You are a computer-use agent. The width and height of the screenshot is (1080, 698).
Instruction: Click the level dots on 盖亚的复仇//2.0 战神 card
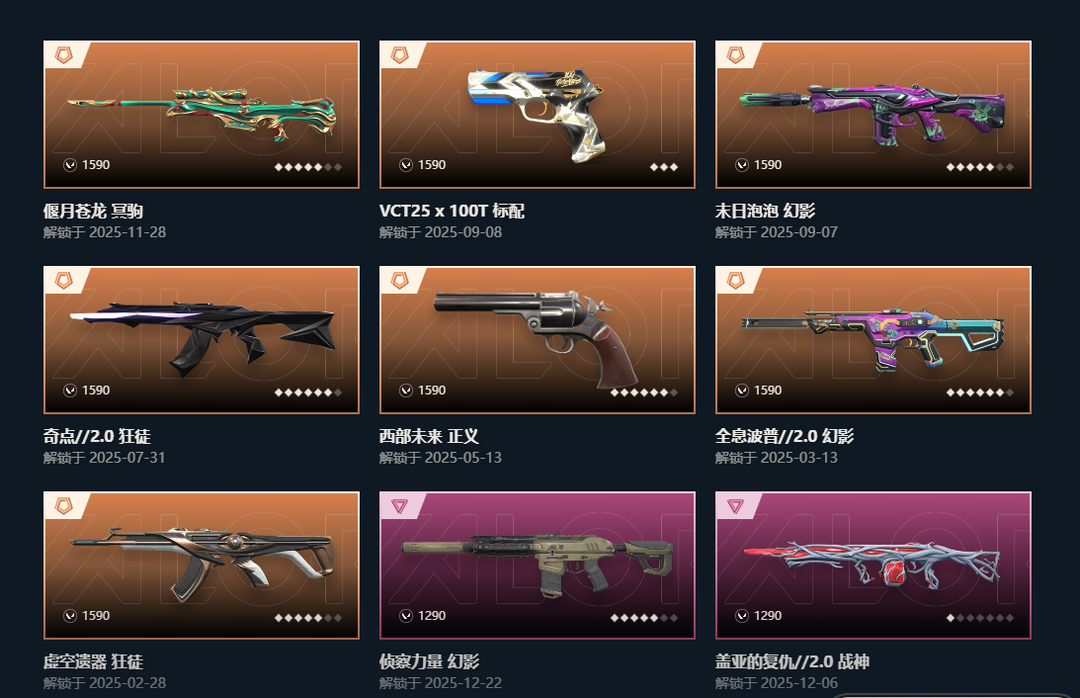point(980,617)
